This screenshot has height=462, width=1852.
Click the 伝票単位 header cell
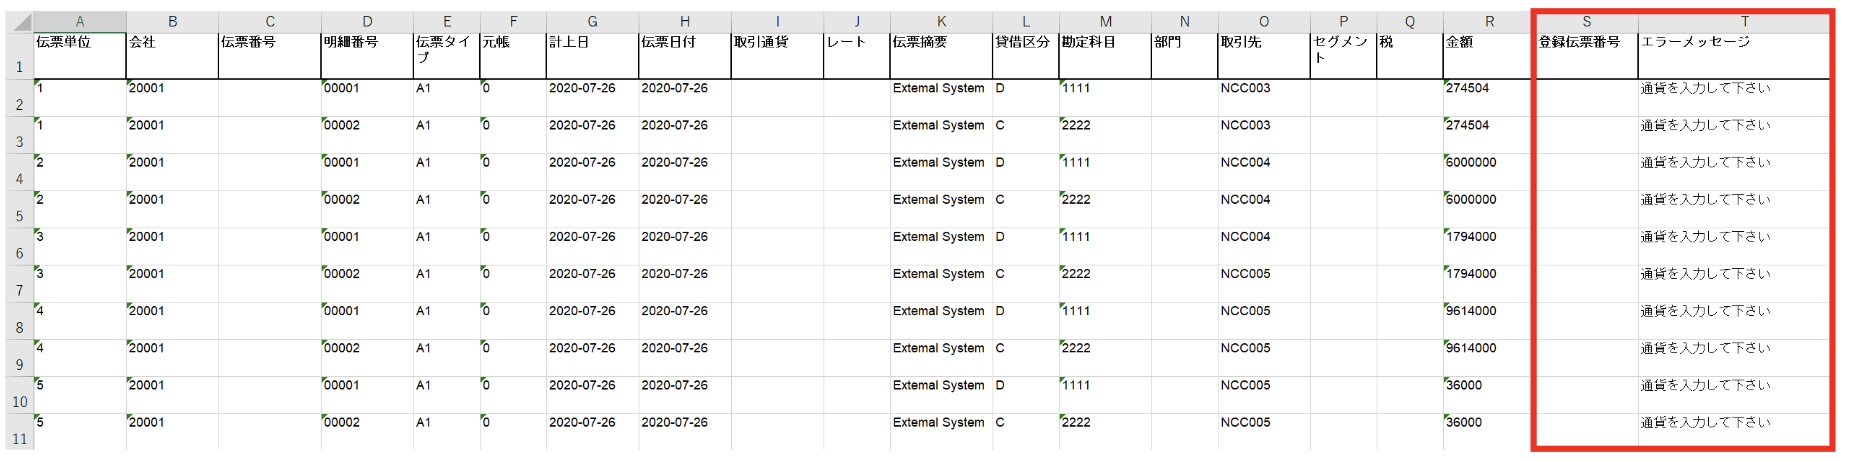tap(80, 56)
